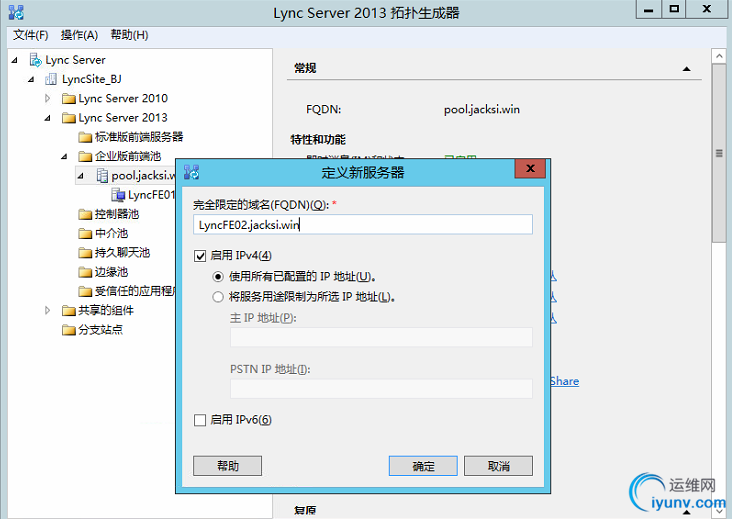Maximize the Topology Builder window

coord(674,9)
